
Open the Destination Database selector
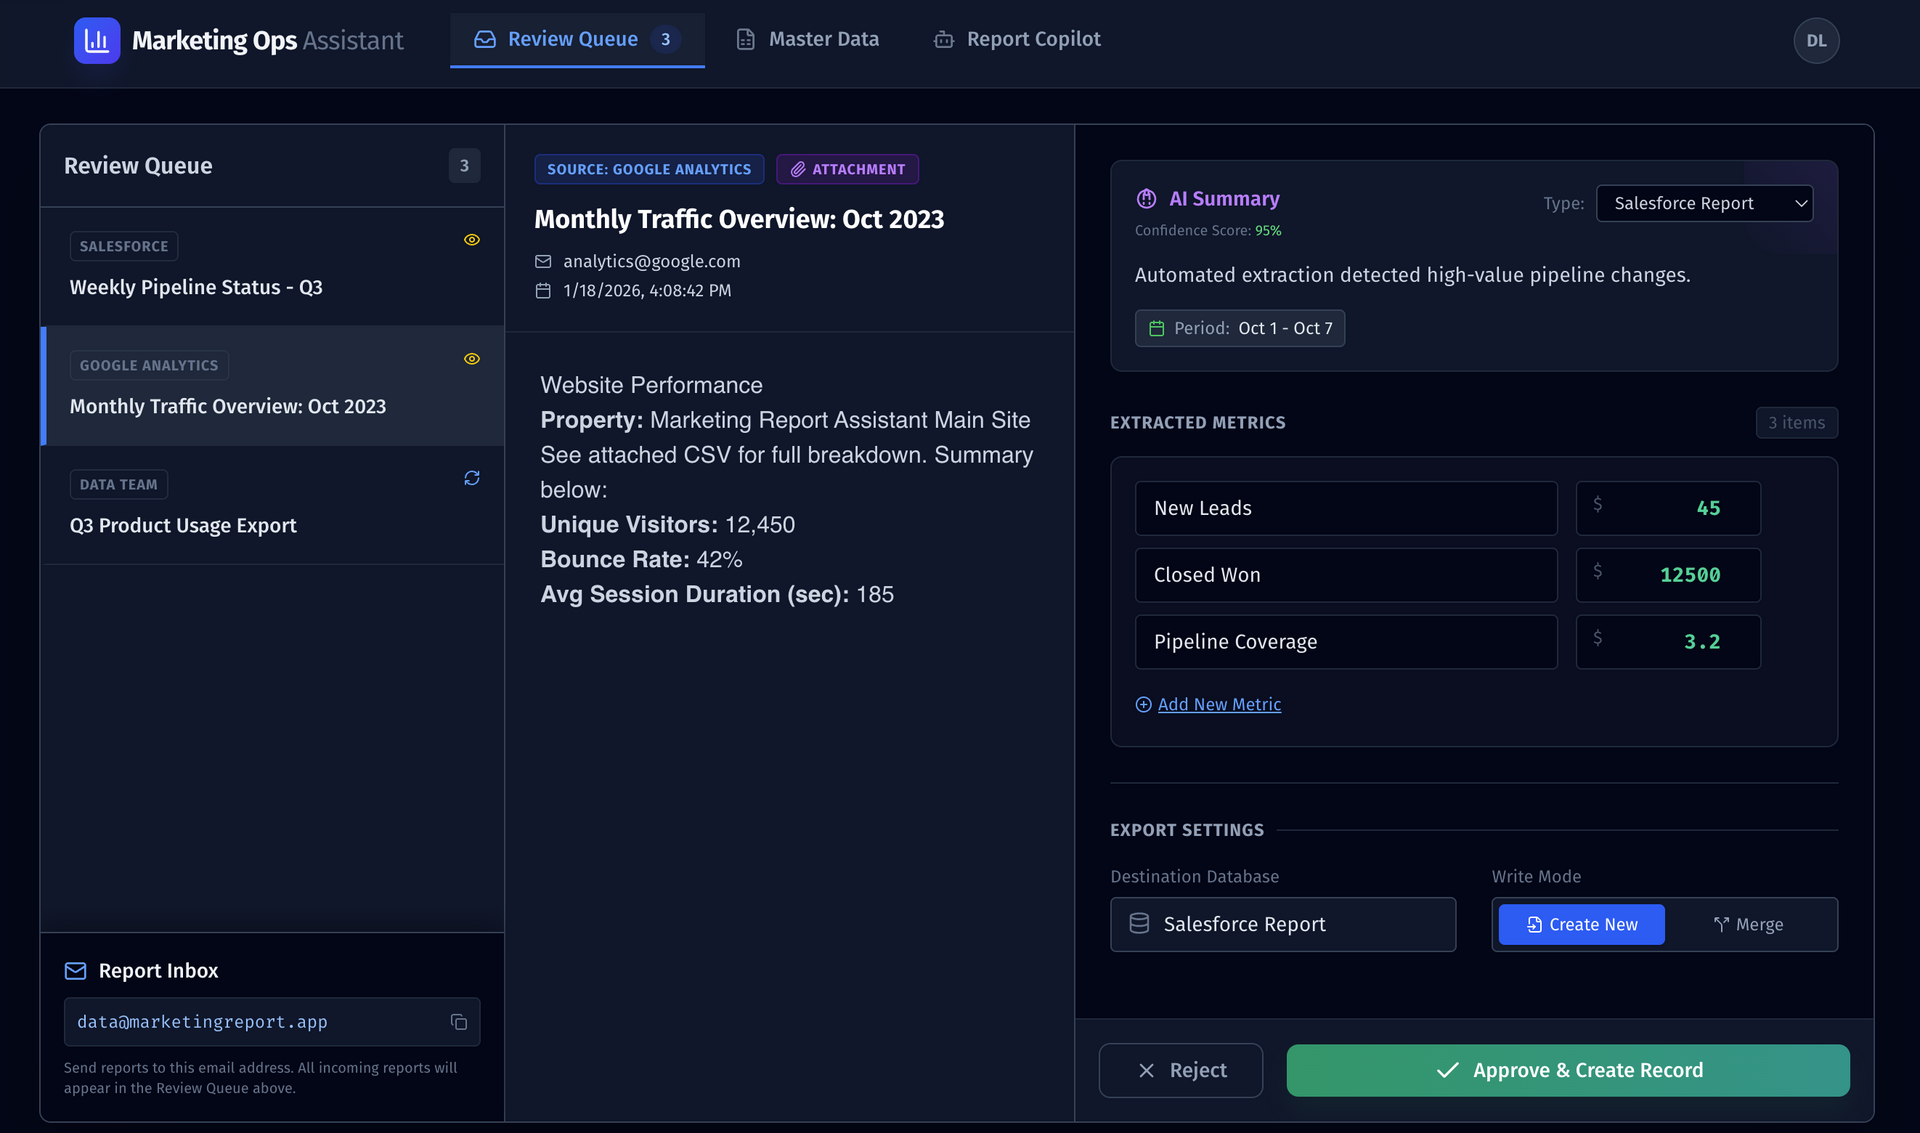click(1283, 925)
